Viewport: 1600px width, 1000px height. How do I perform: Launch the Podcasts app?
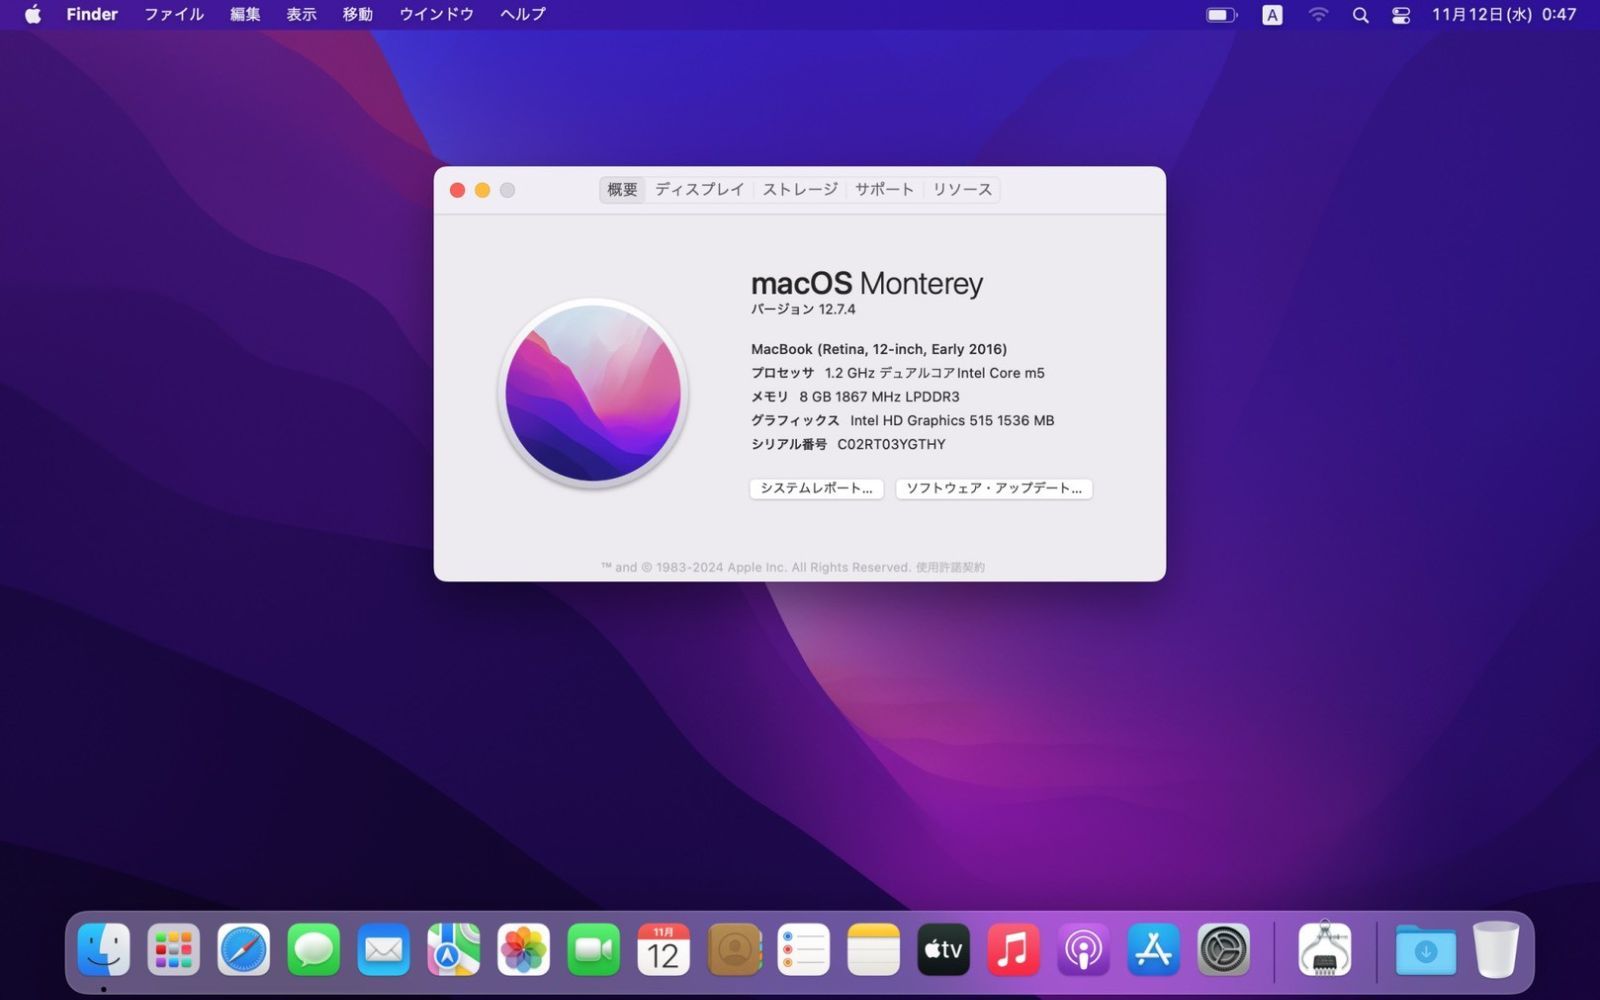coord(1083,949)
